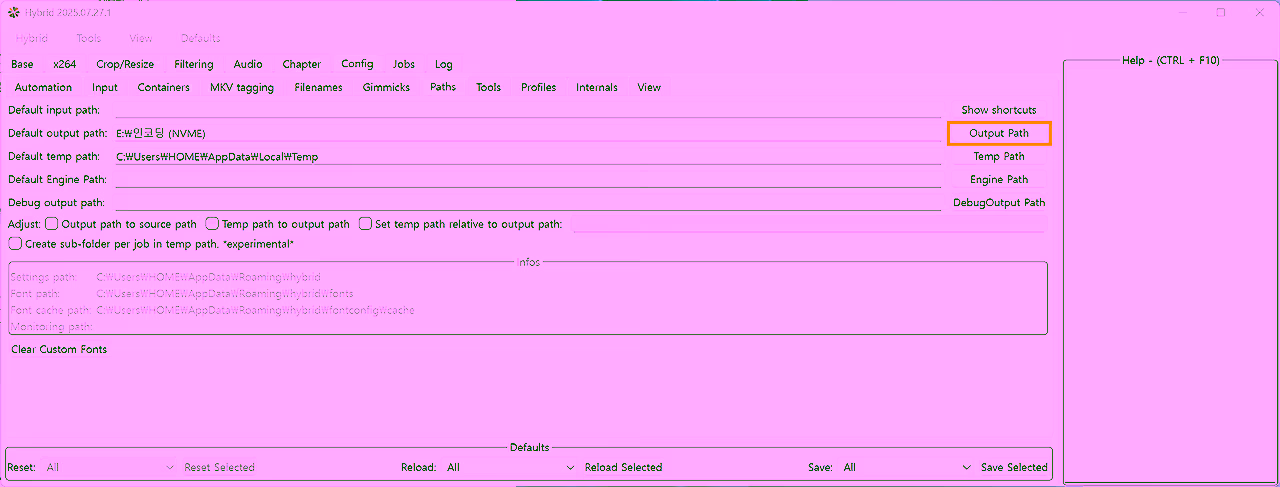Viewport: 1280px width, 487px height.
Task: Select the Config tab
Action: (357, 64)
